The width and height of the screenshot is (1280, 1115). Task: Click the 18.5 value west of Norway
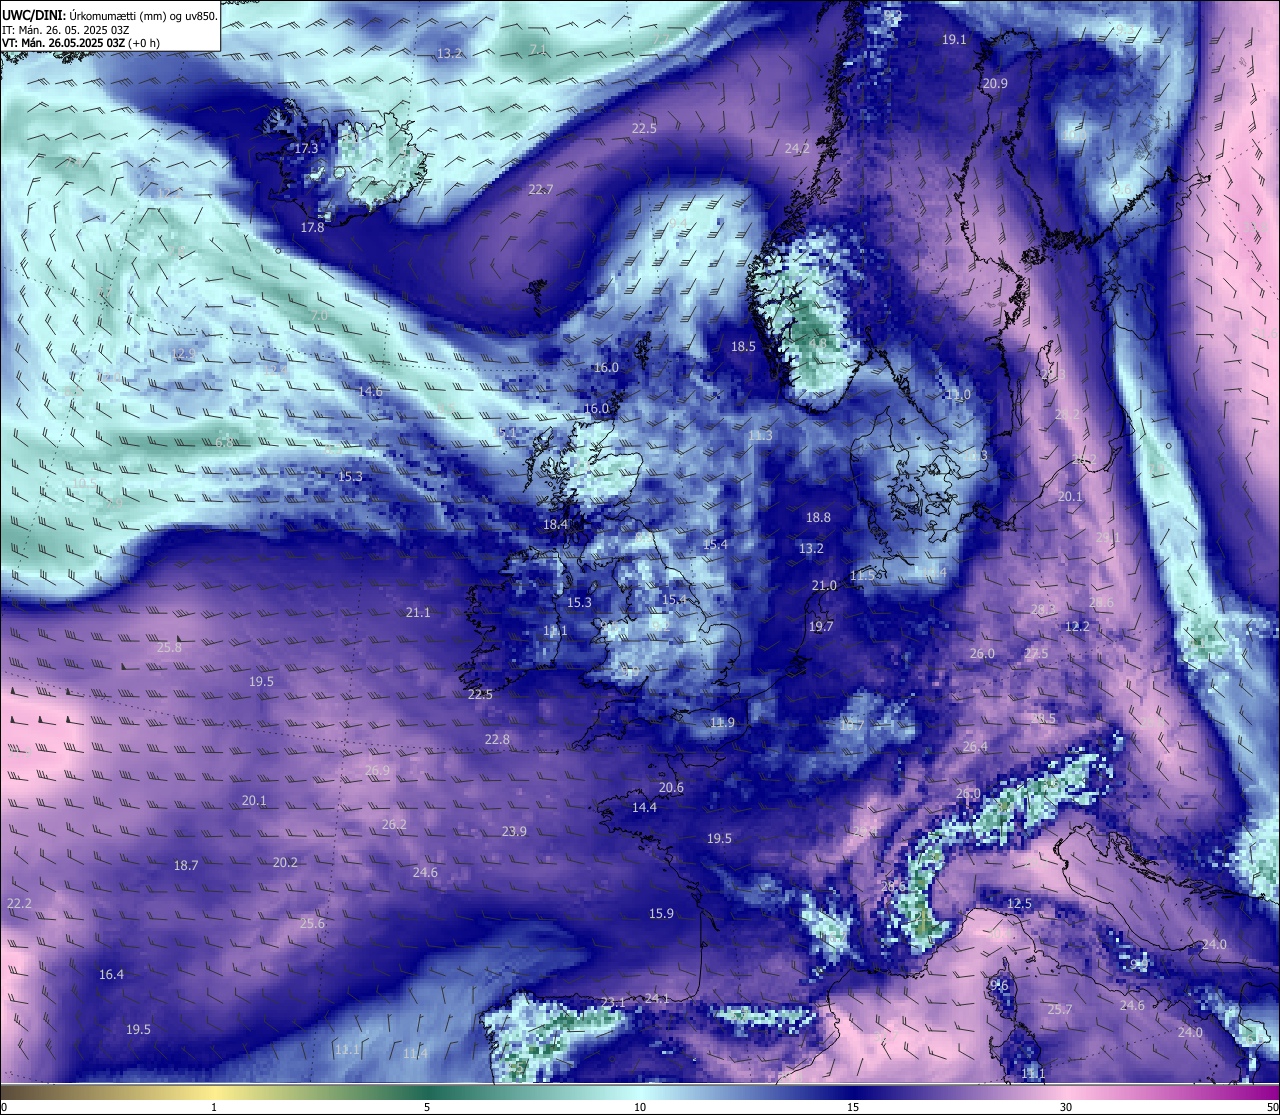click(x=743, y=347)
